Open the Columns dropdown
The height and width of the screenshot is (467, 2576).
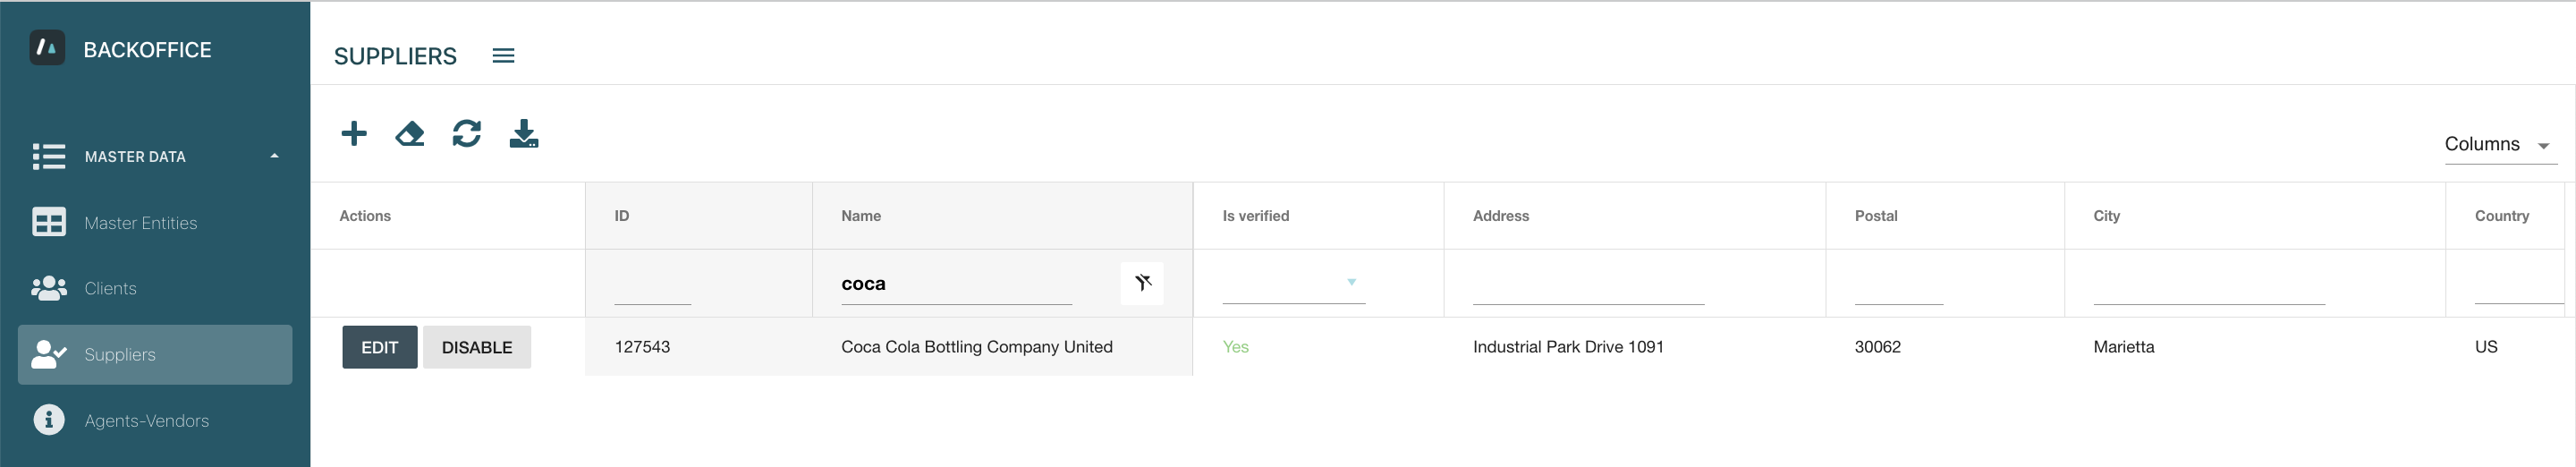tap(2499, 145)
